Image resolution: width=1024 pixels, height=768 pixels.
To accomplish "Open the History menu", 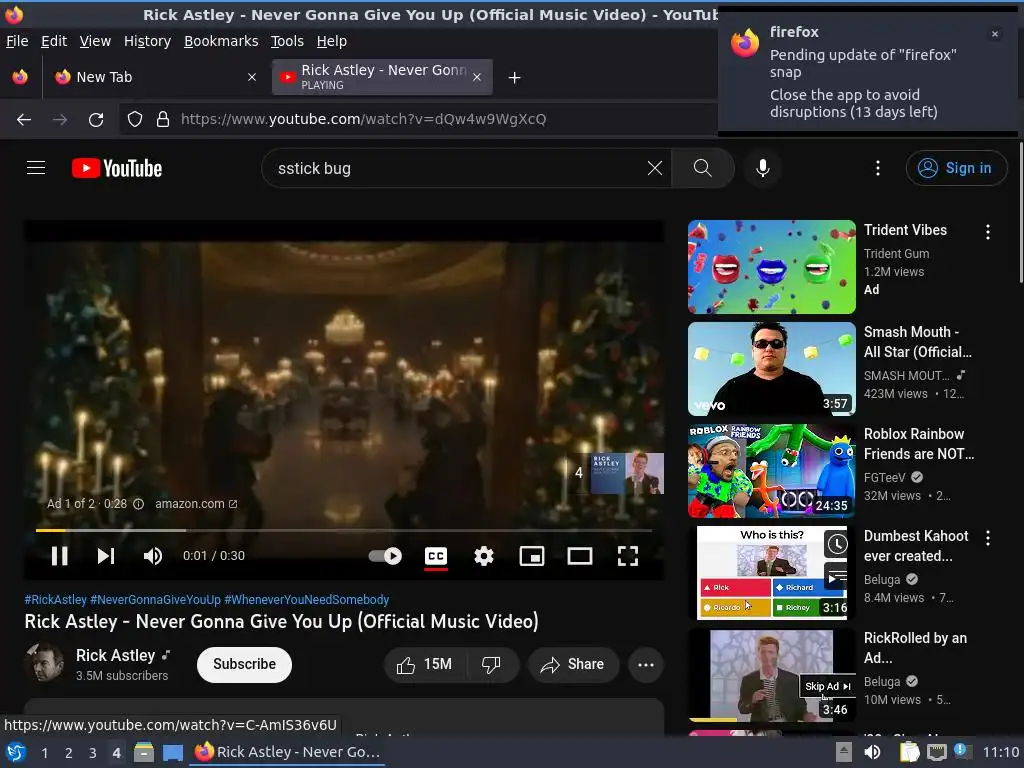I will point(148,41).
